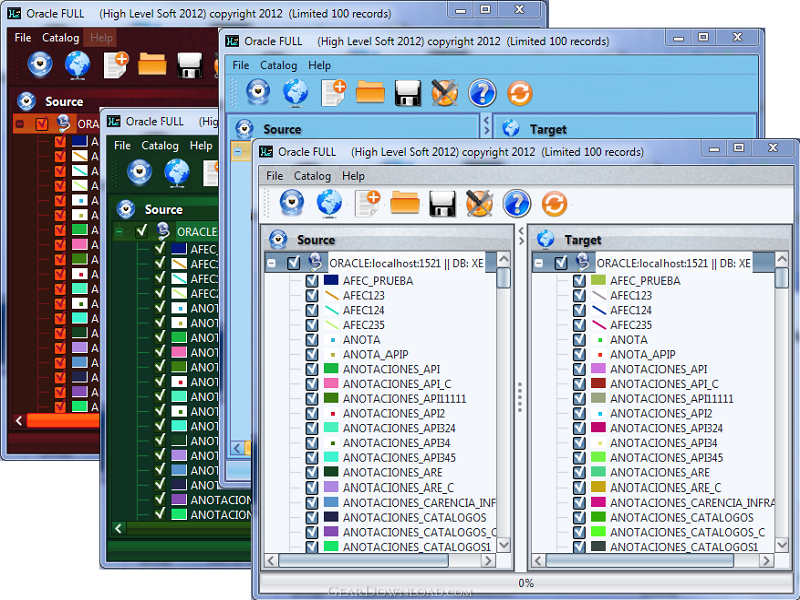The image size is (800, 600).
Task: Click the save floppy icon in blue window toolbar
Action: pos(407,93)
